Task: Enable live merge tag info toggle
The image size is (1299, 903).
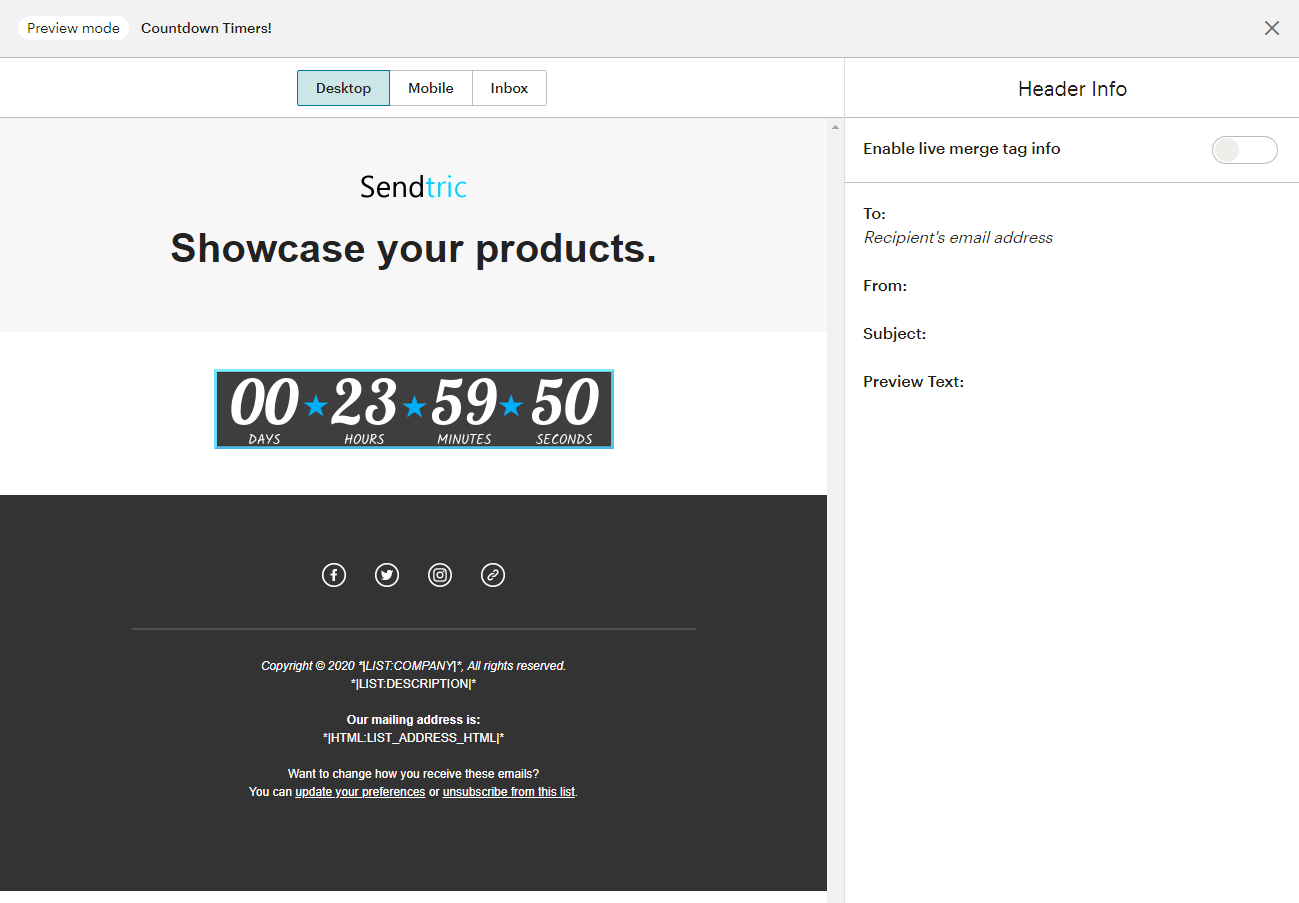Action: tap(1244, 150)
